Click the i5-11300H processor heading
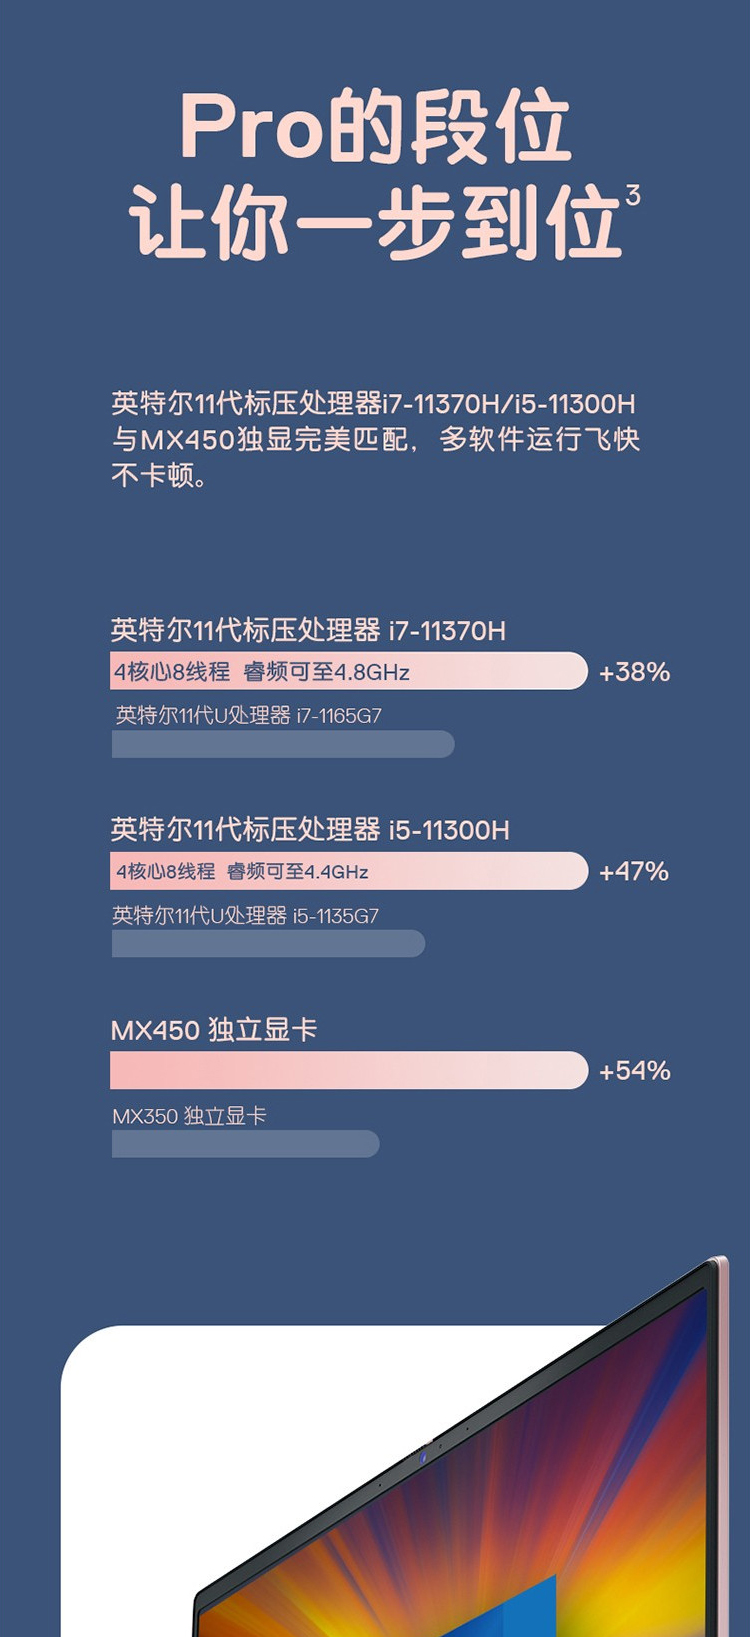 (x=310, y=830)
